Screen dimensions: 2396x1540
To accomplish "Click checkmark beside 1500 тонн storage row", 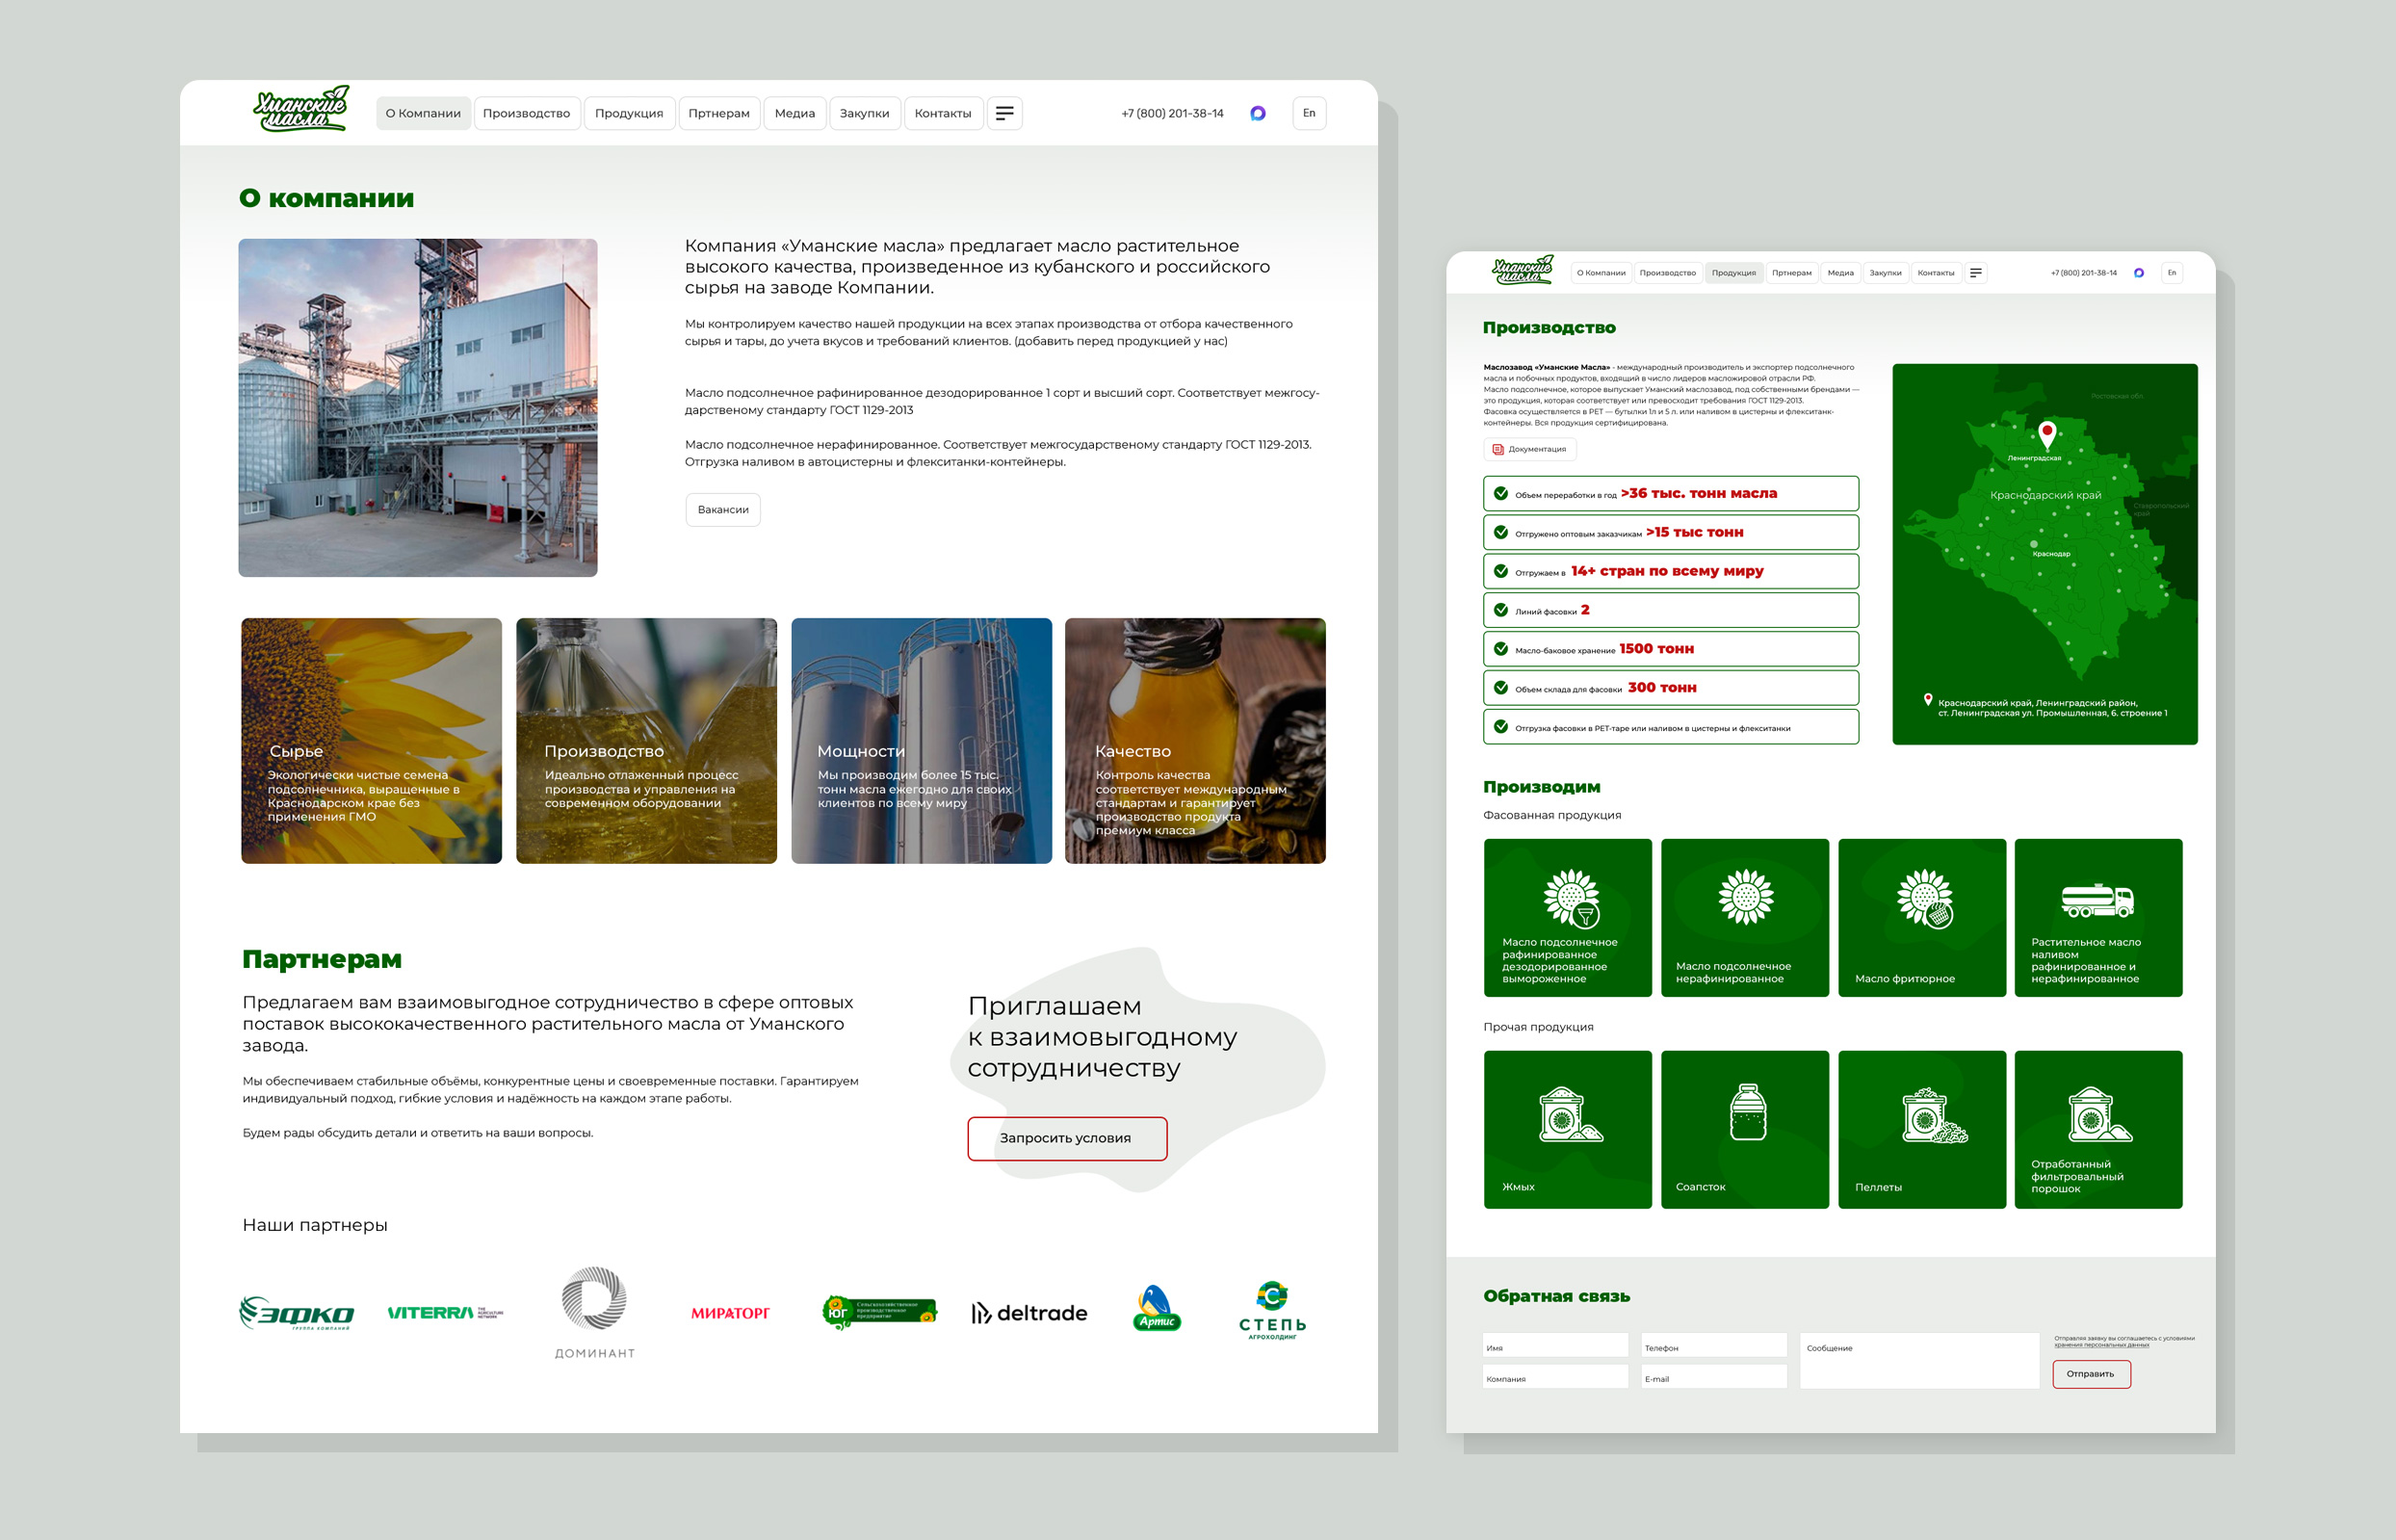I will [1500, 649].
